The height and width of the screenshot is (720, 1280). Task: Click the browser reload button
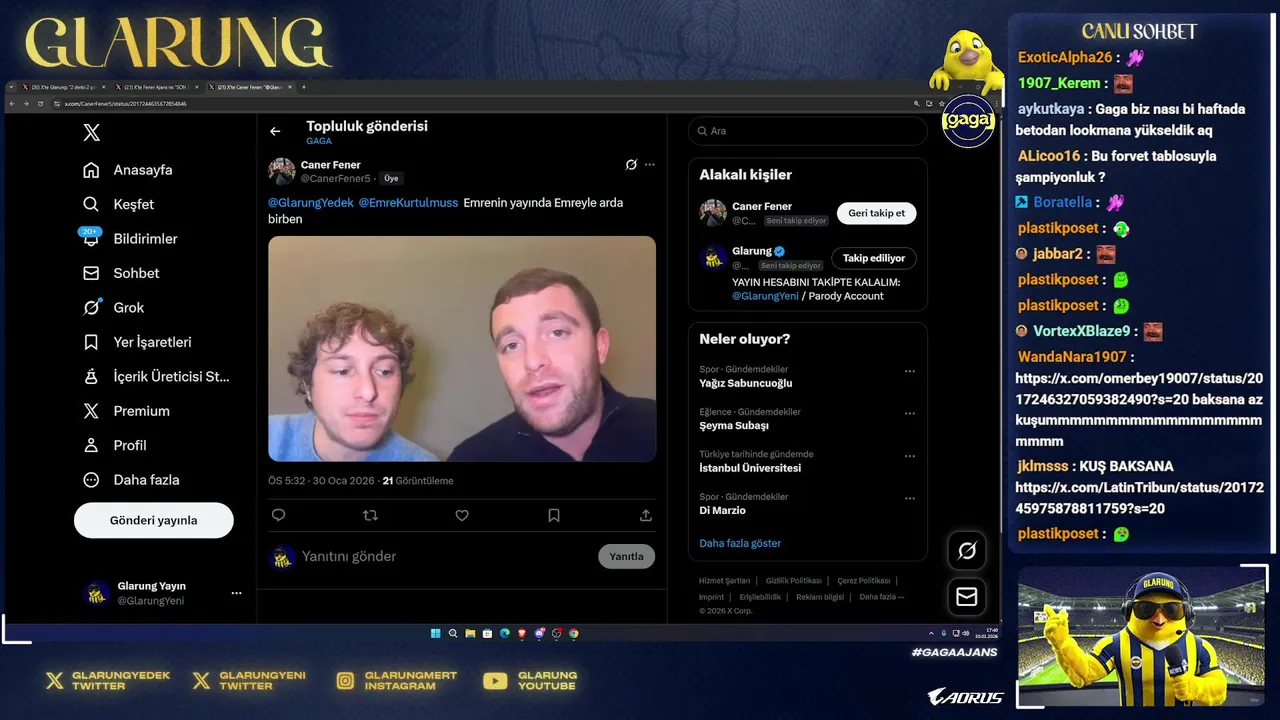40,103
